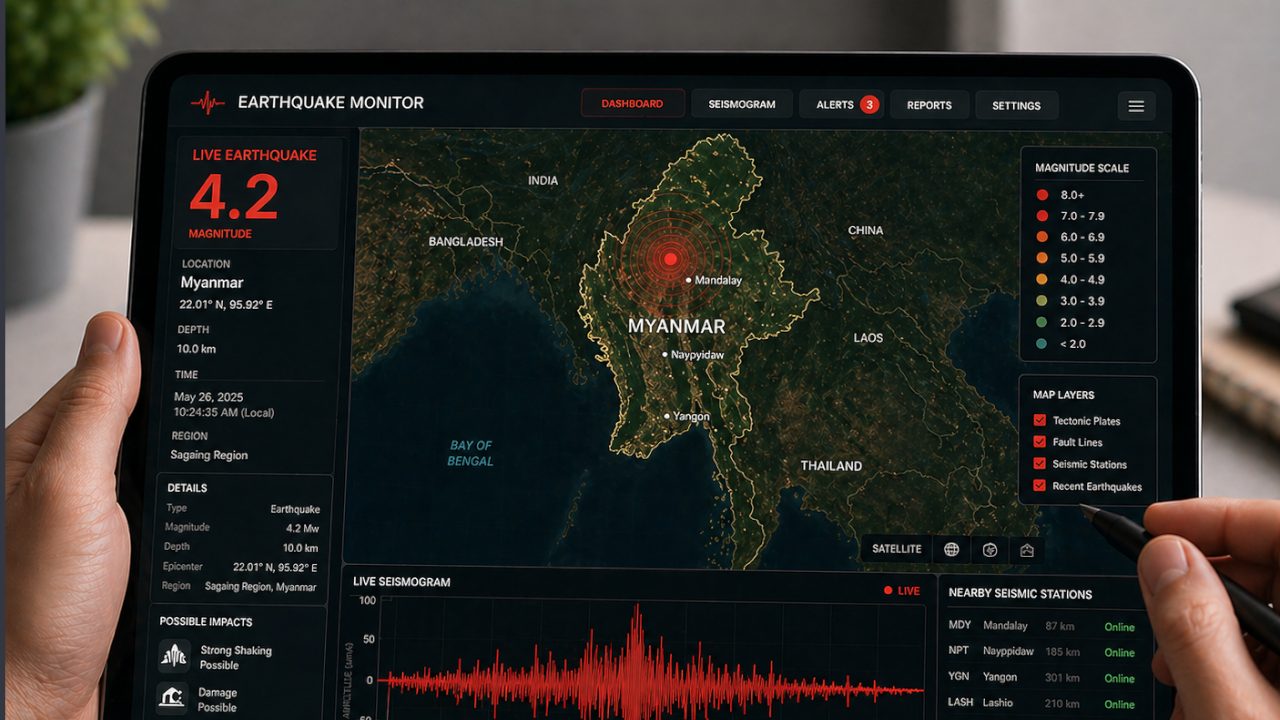This screenshot has width=1280, height=720.
Task: Select the compass map view icon
Action: (x=990, y=549)
